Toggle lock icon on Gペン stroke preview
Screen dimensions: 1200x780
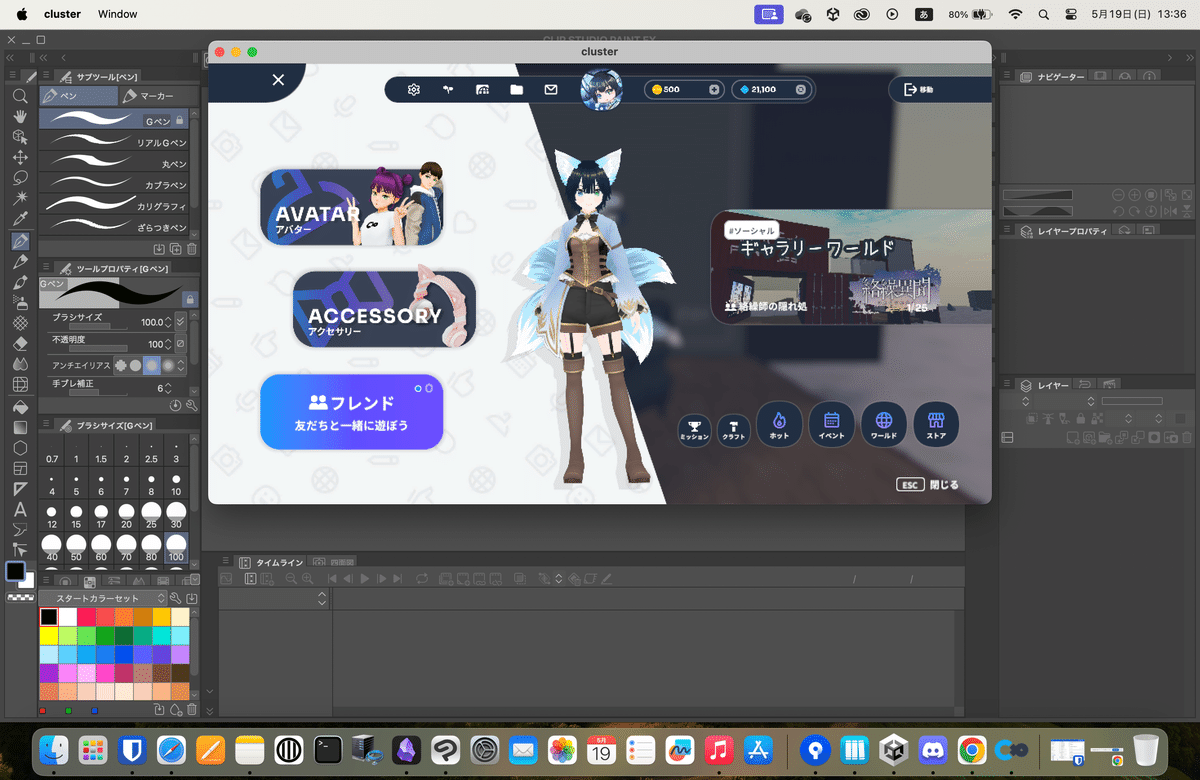coord(189,299)
